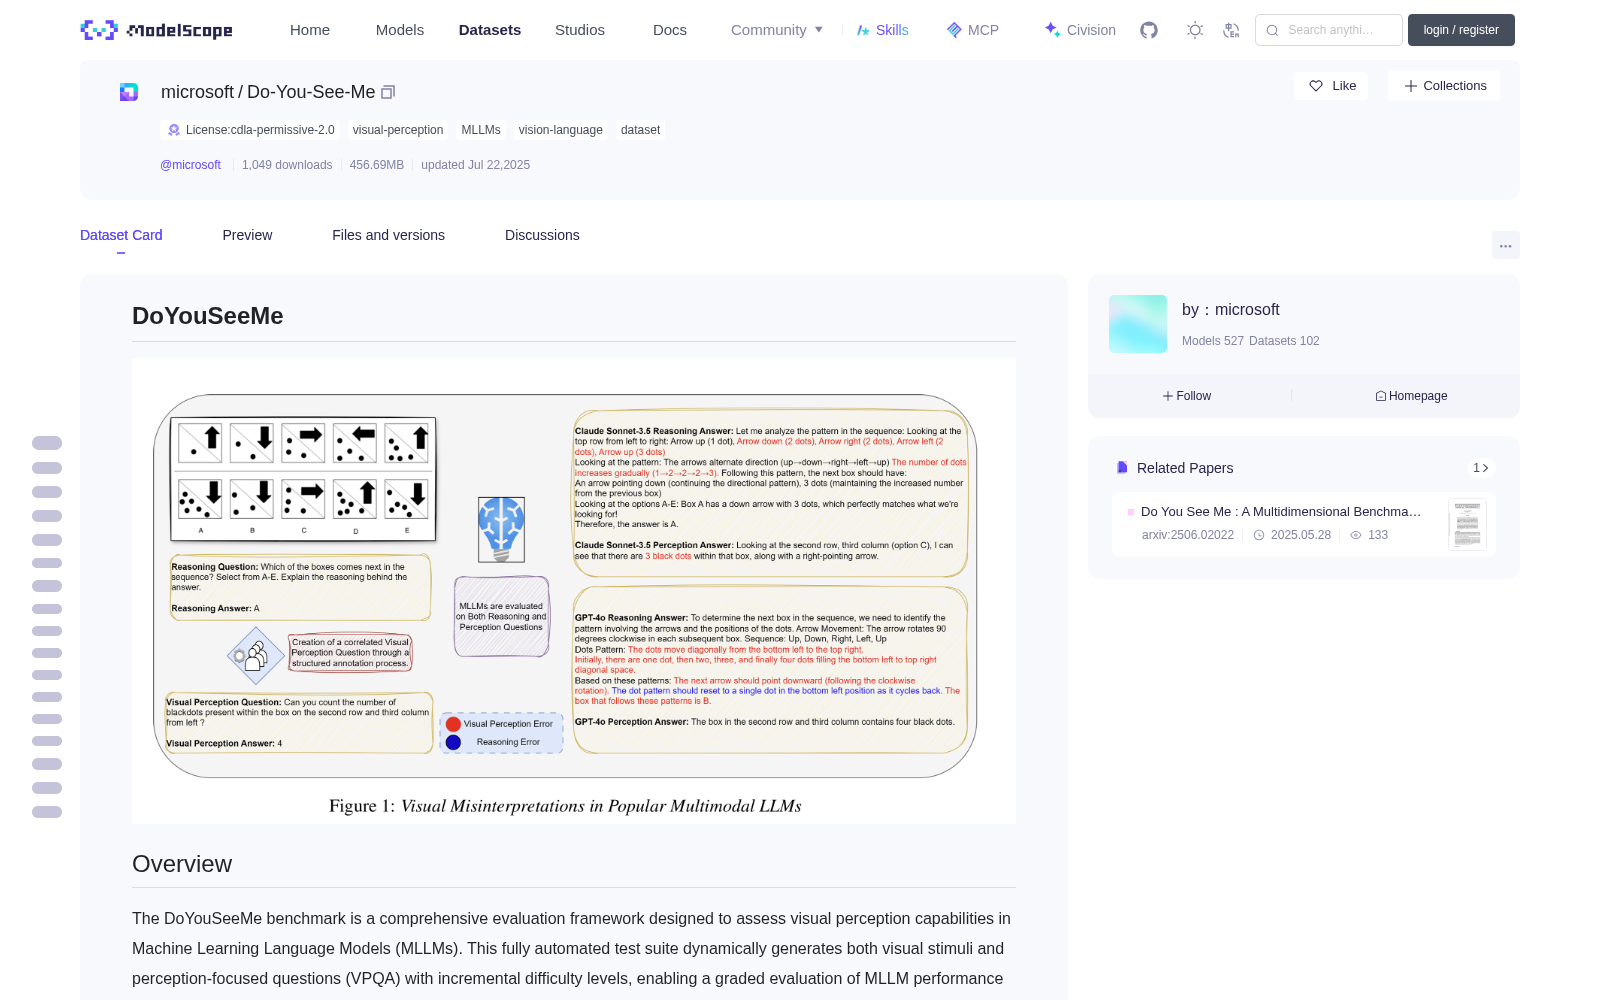Screen dimensions: 1600x1000
Task: Click the first outline marker in sidebar
Action: point(47,443)
